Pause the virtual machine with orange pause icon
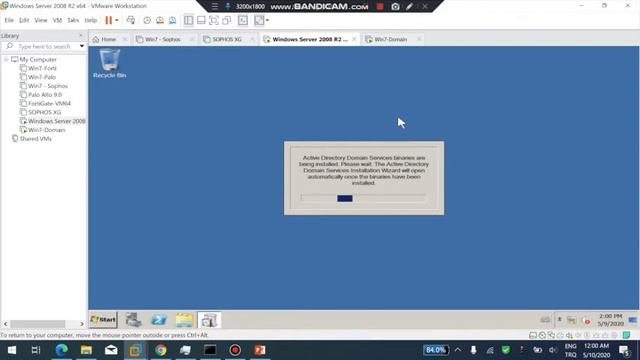The width and height of the screenshot is (640, 360). click(108, 20)
